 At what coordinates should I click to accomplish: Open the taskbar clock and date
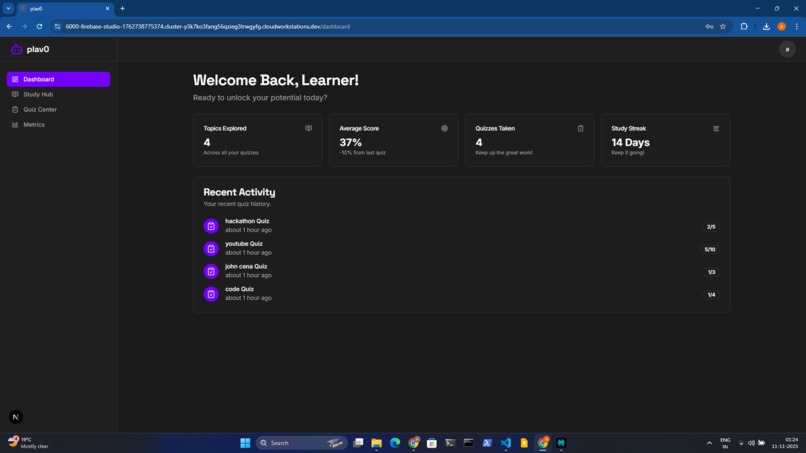coord(785,443)
